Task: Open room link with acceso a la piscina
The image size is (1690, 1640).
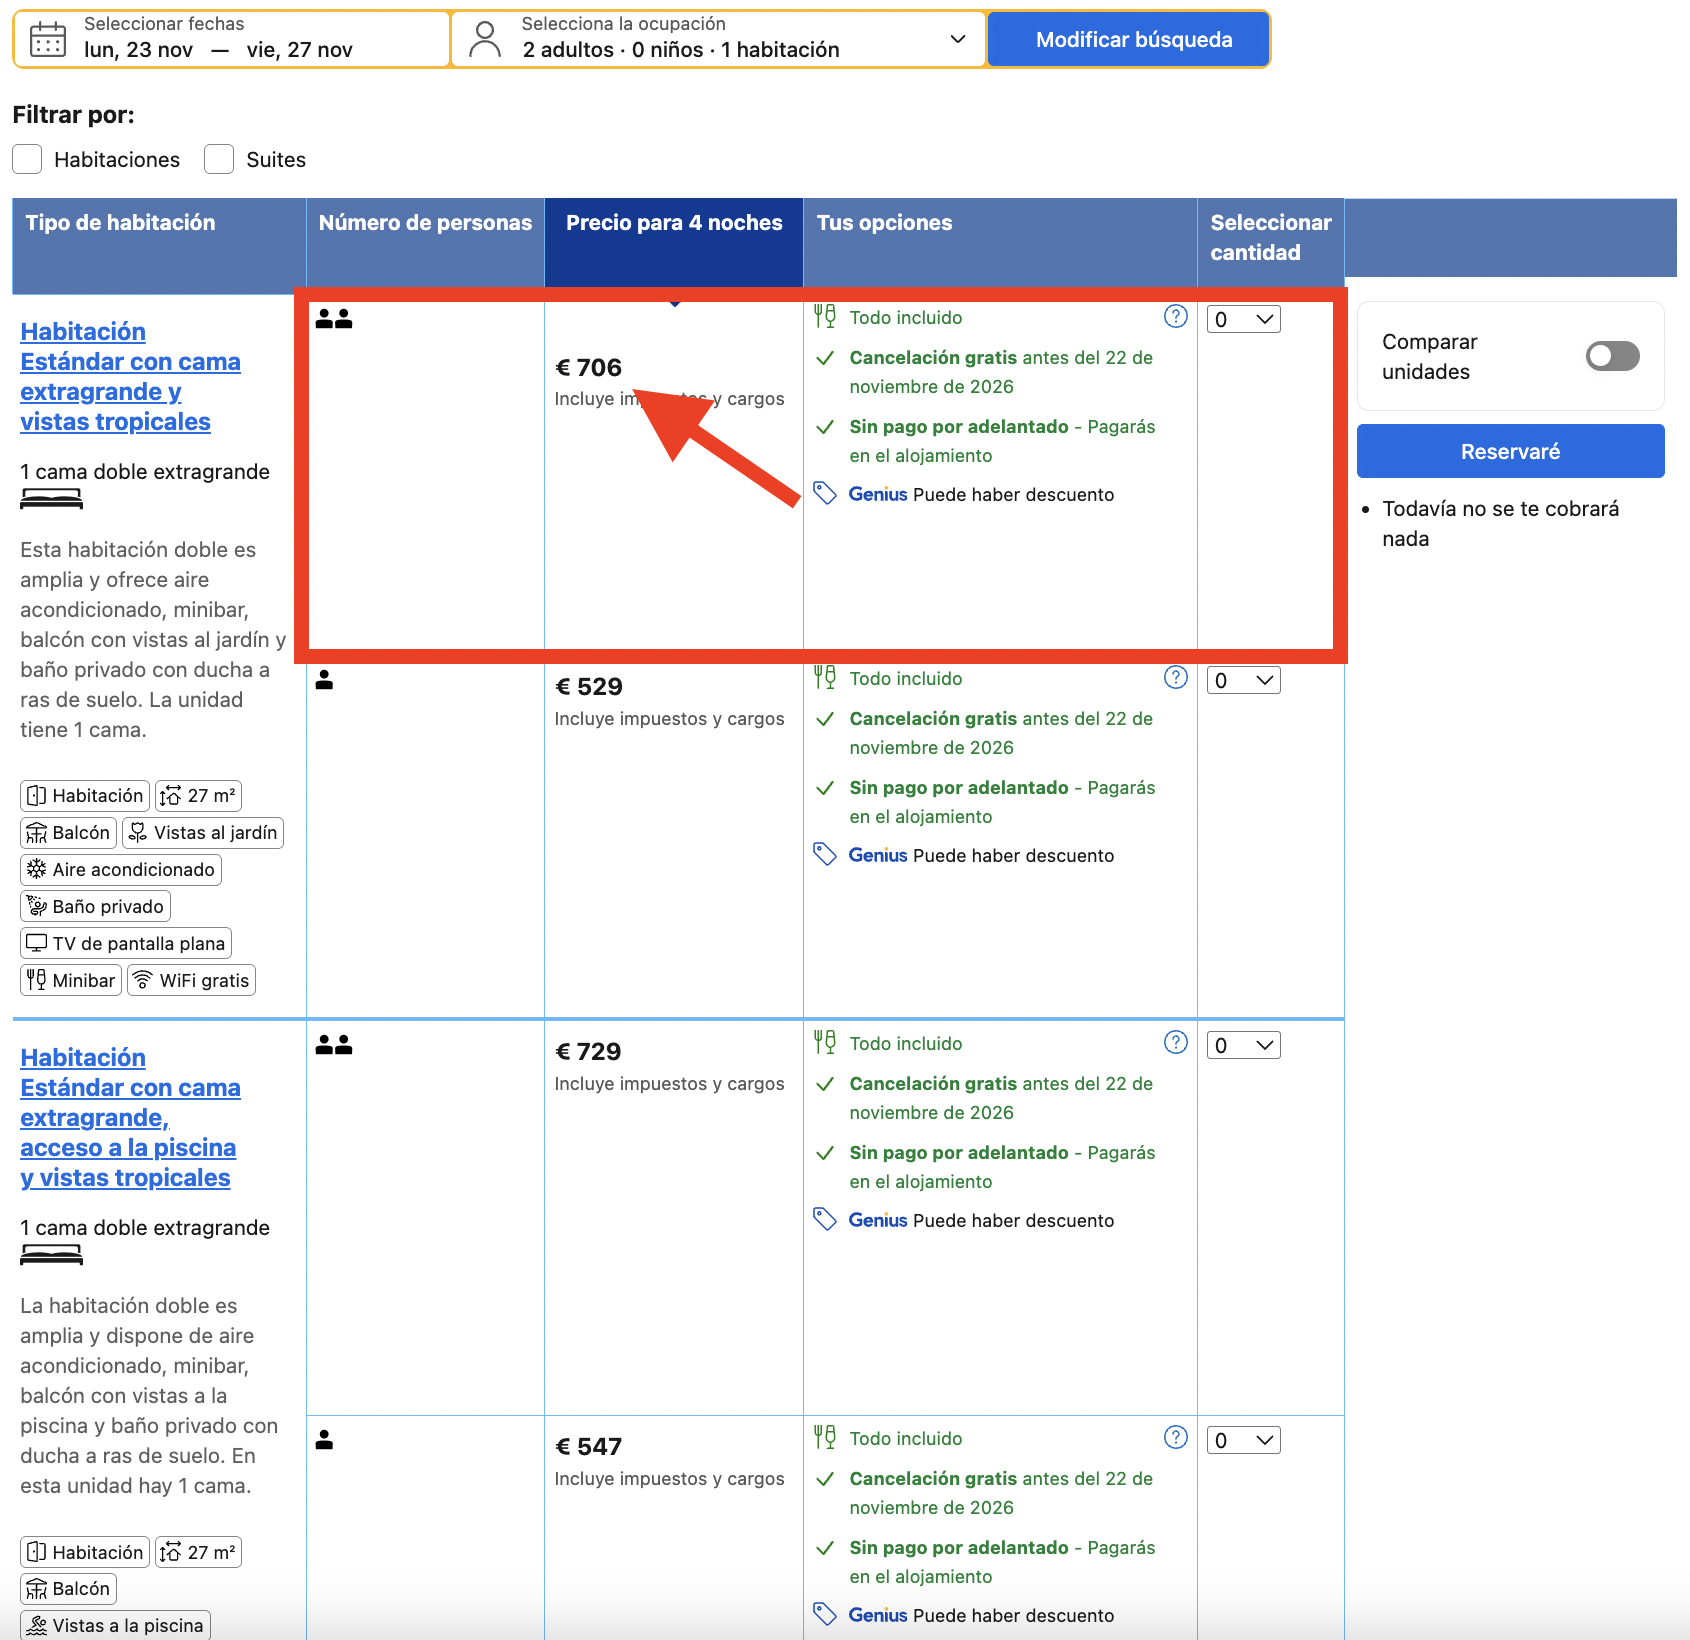Action: pos(130,1118)
